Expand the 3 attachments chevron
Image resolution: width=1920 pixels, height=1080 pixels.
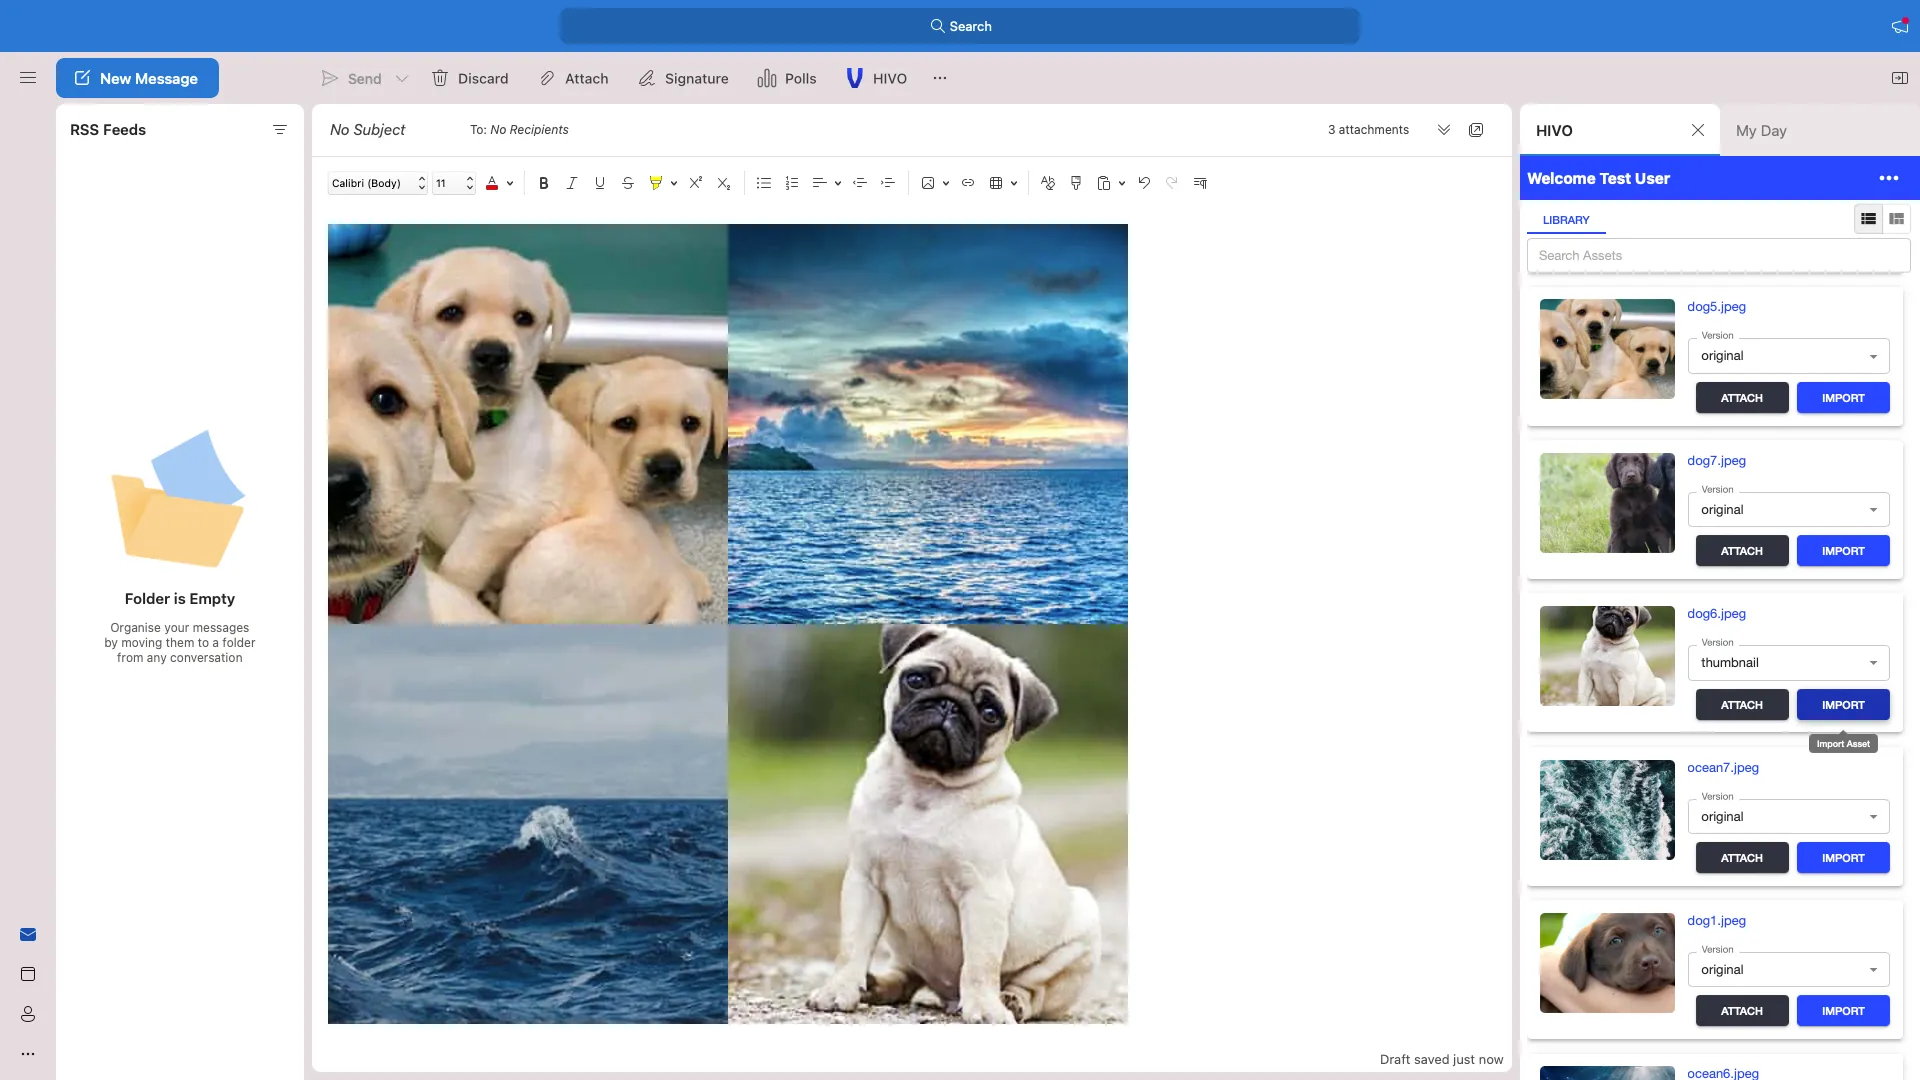1444,130
